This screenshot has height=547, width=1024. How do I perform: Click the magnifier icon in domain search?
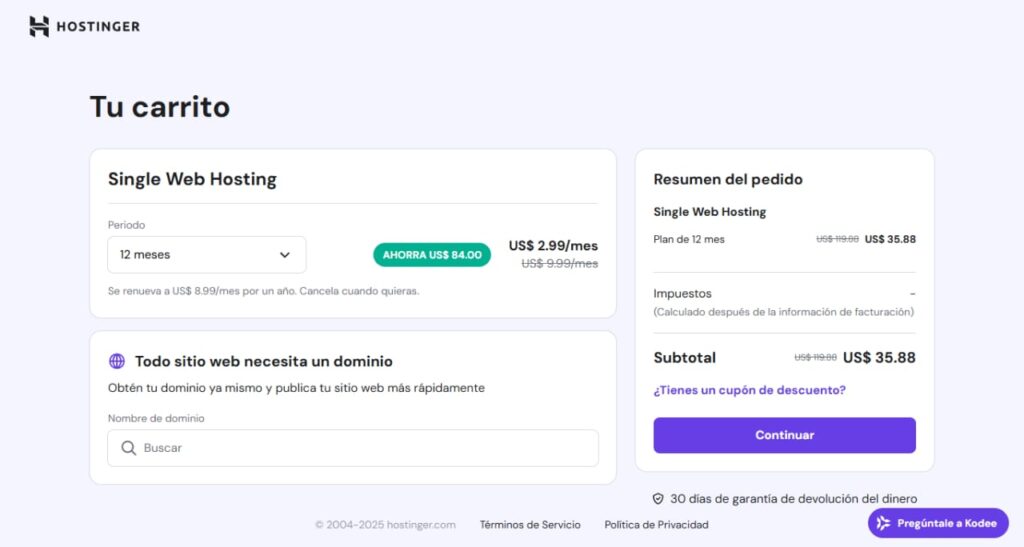coord(128,448)
